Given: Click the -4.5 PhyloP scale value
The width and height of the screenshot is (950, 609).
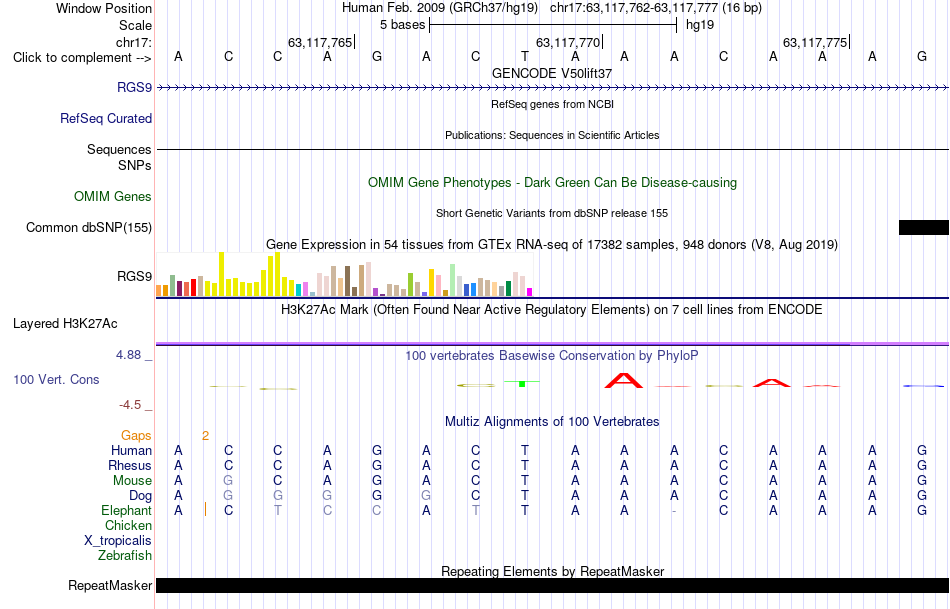Looking at the screenshot, I should pyautogui.click(x=130, y=404).
